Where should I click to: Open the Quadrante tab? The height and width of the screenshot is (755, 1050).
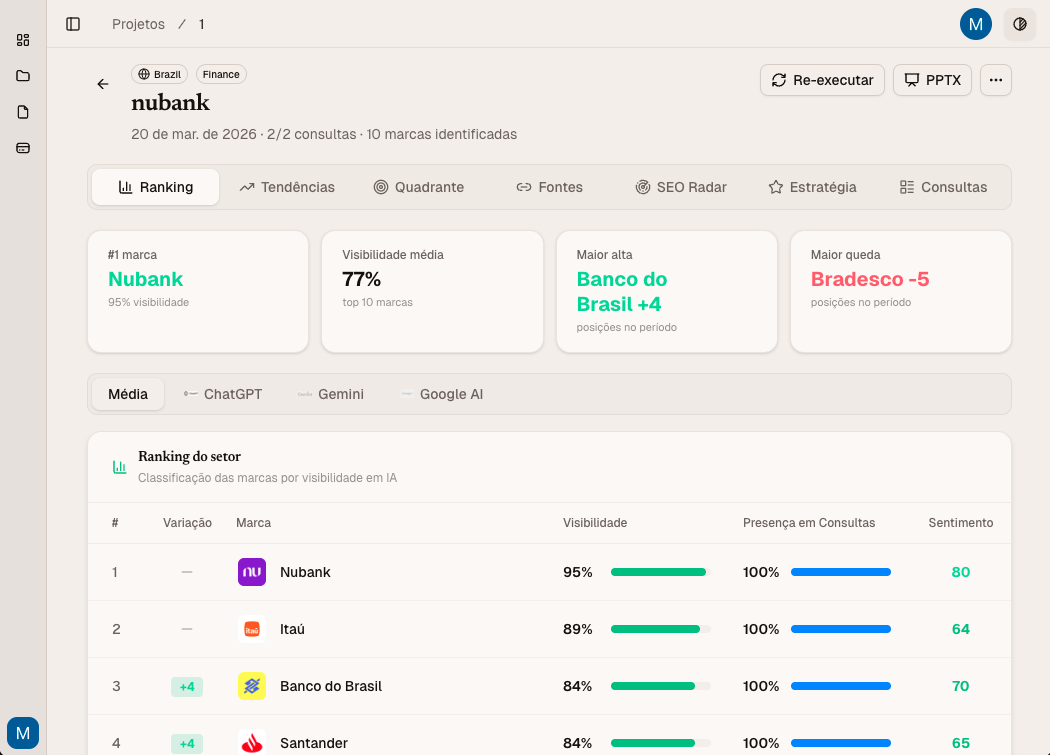[x=418, y=187]
